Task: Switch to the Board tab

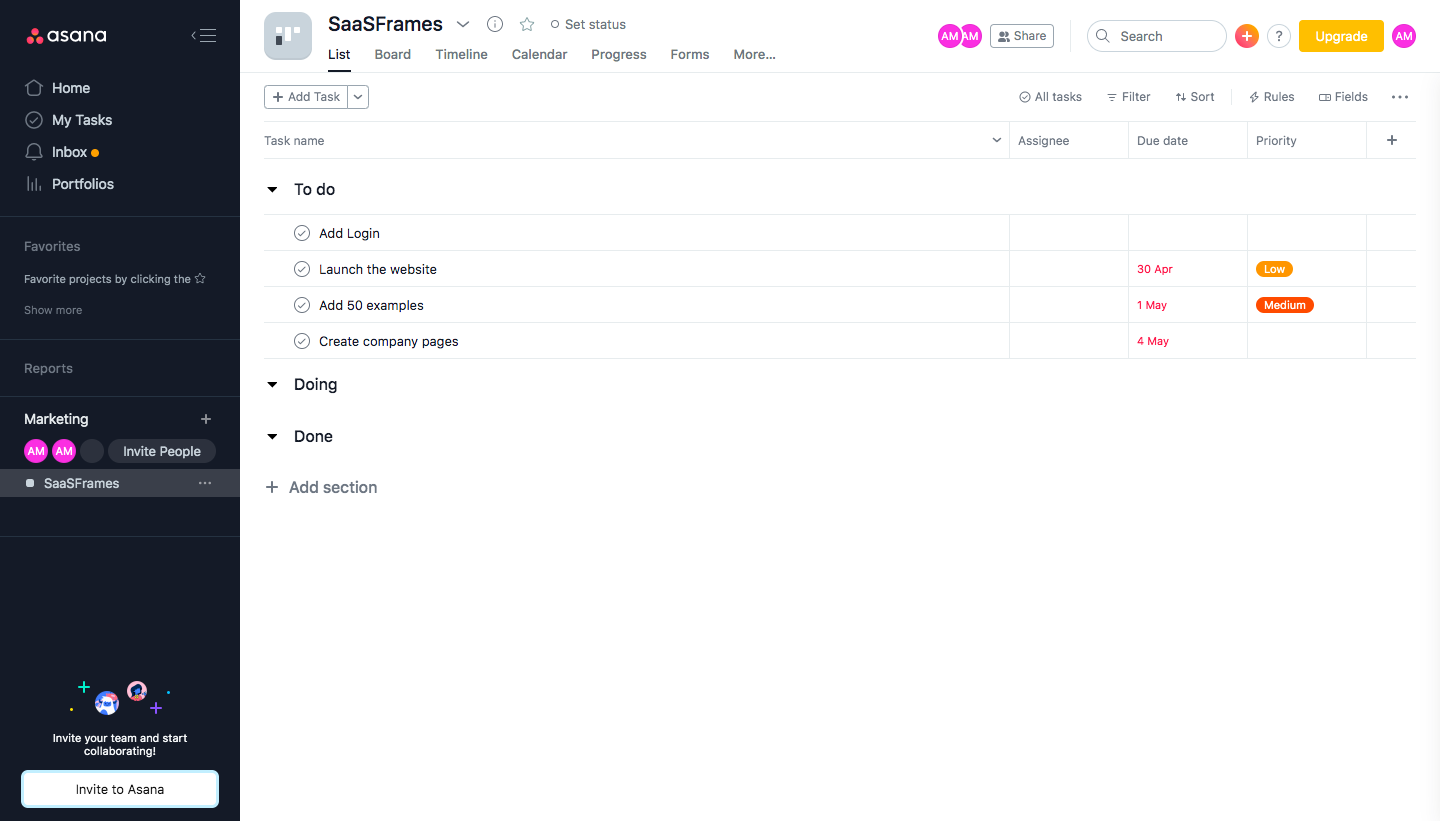Action: tap(393, 54)
